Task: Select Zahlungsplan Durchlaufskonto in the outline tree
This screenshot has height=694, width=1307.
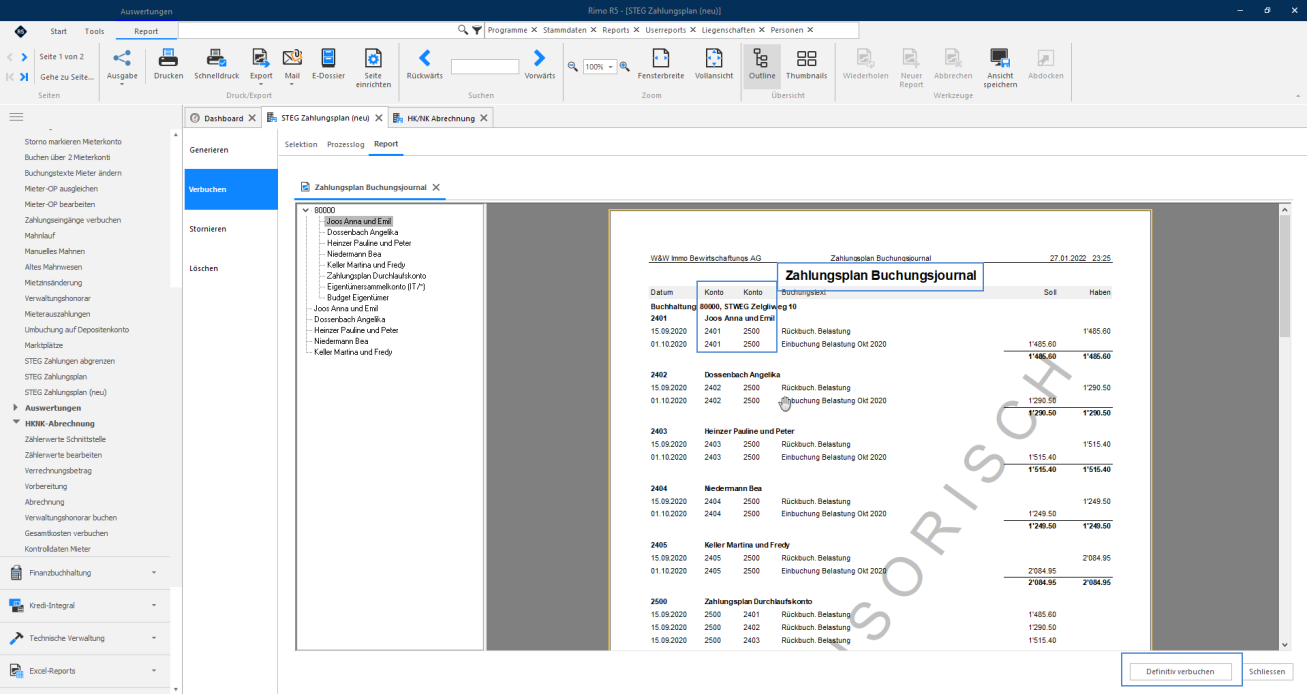Action: point(376,276)
